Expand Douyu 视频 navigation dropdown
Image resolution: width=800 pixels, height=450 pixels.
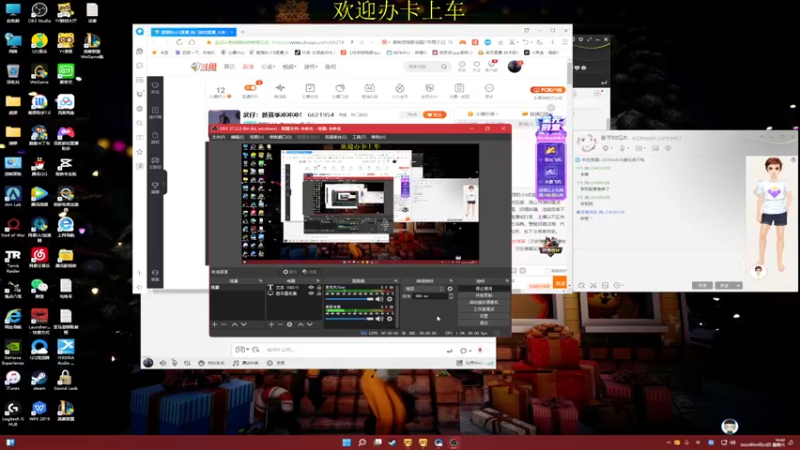coord(289,67)
